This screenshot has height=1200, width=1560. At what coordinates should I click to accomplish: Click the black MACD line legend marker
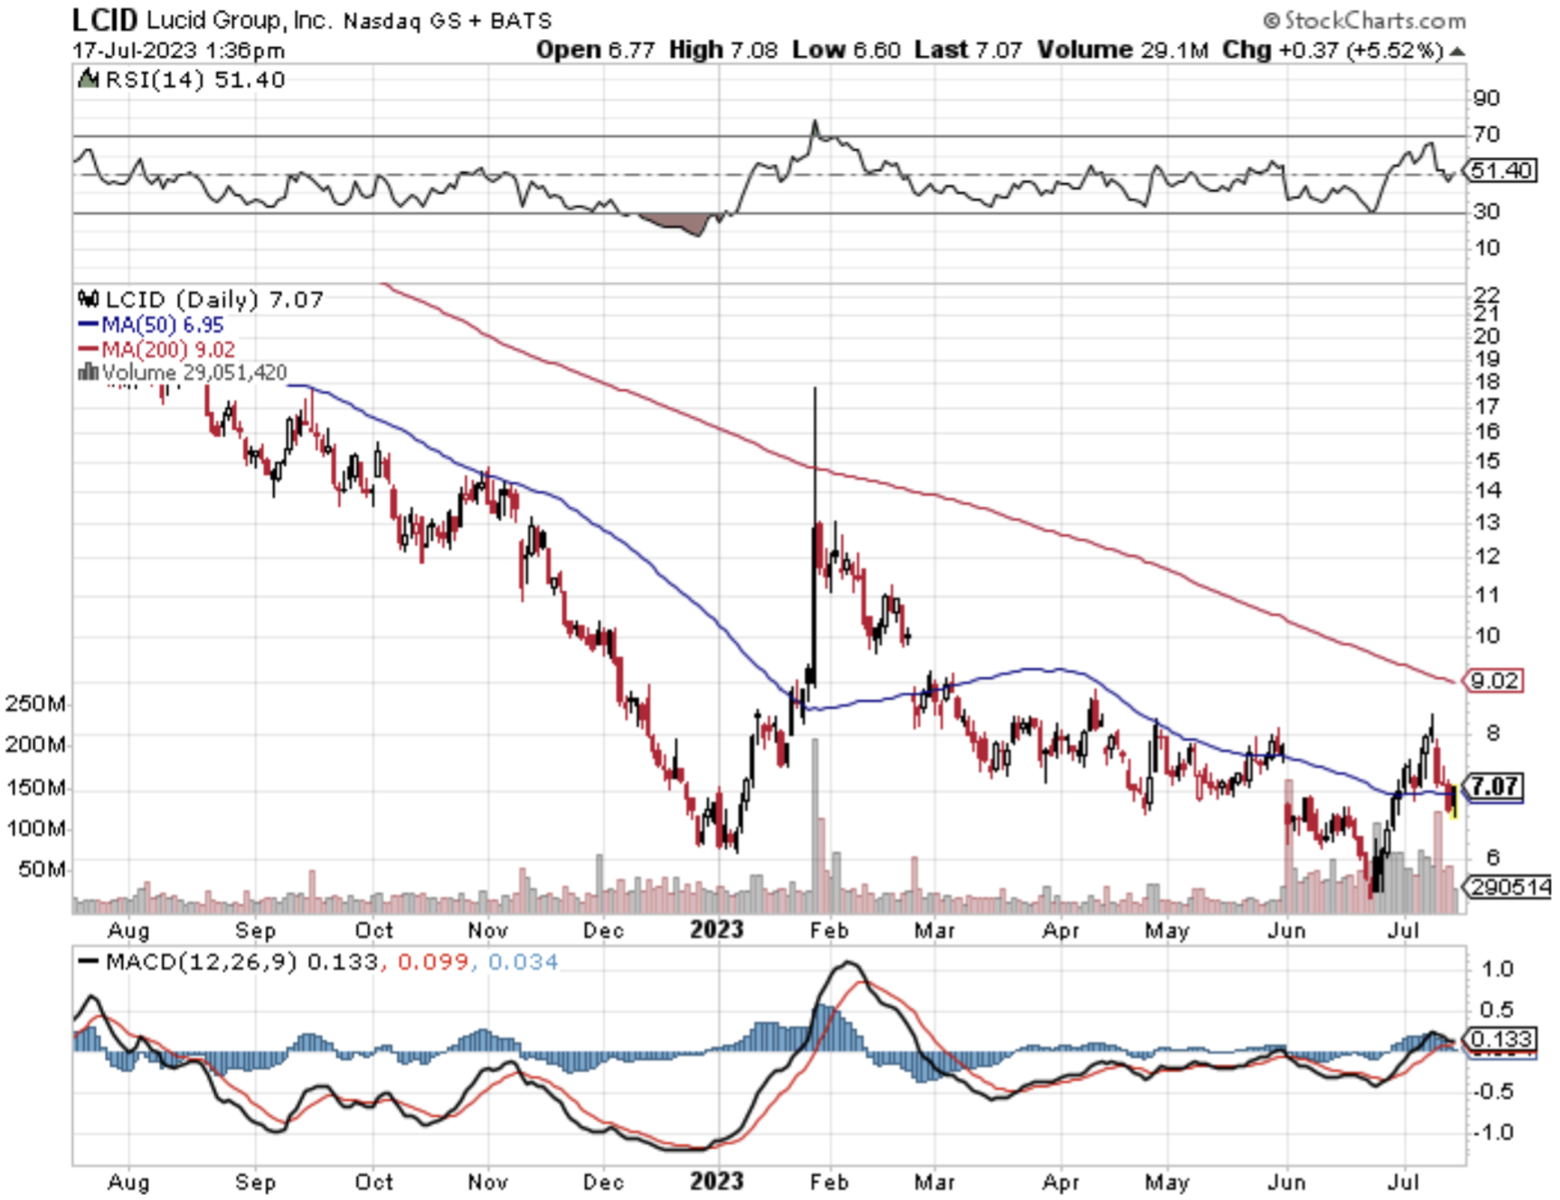(x=89, y=962)
